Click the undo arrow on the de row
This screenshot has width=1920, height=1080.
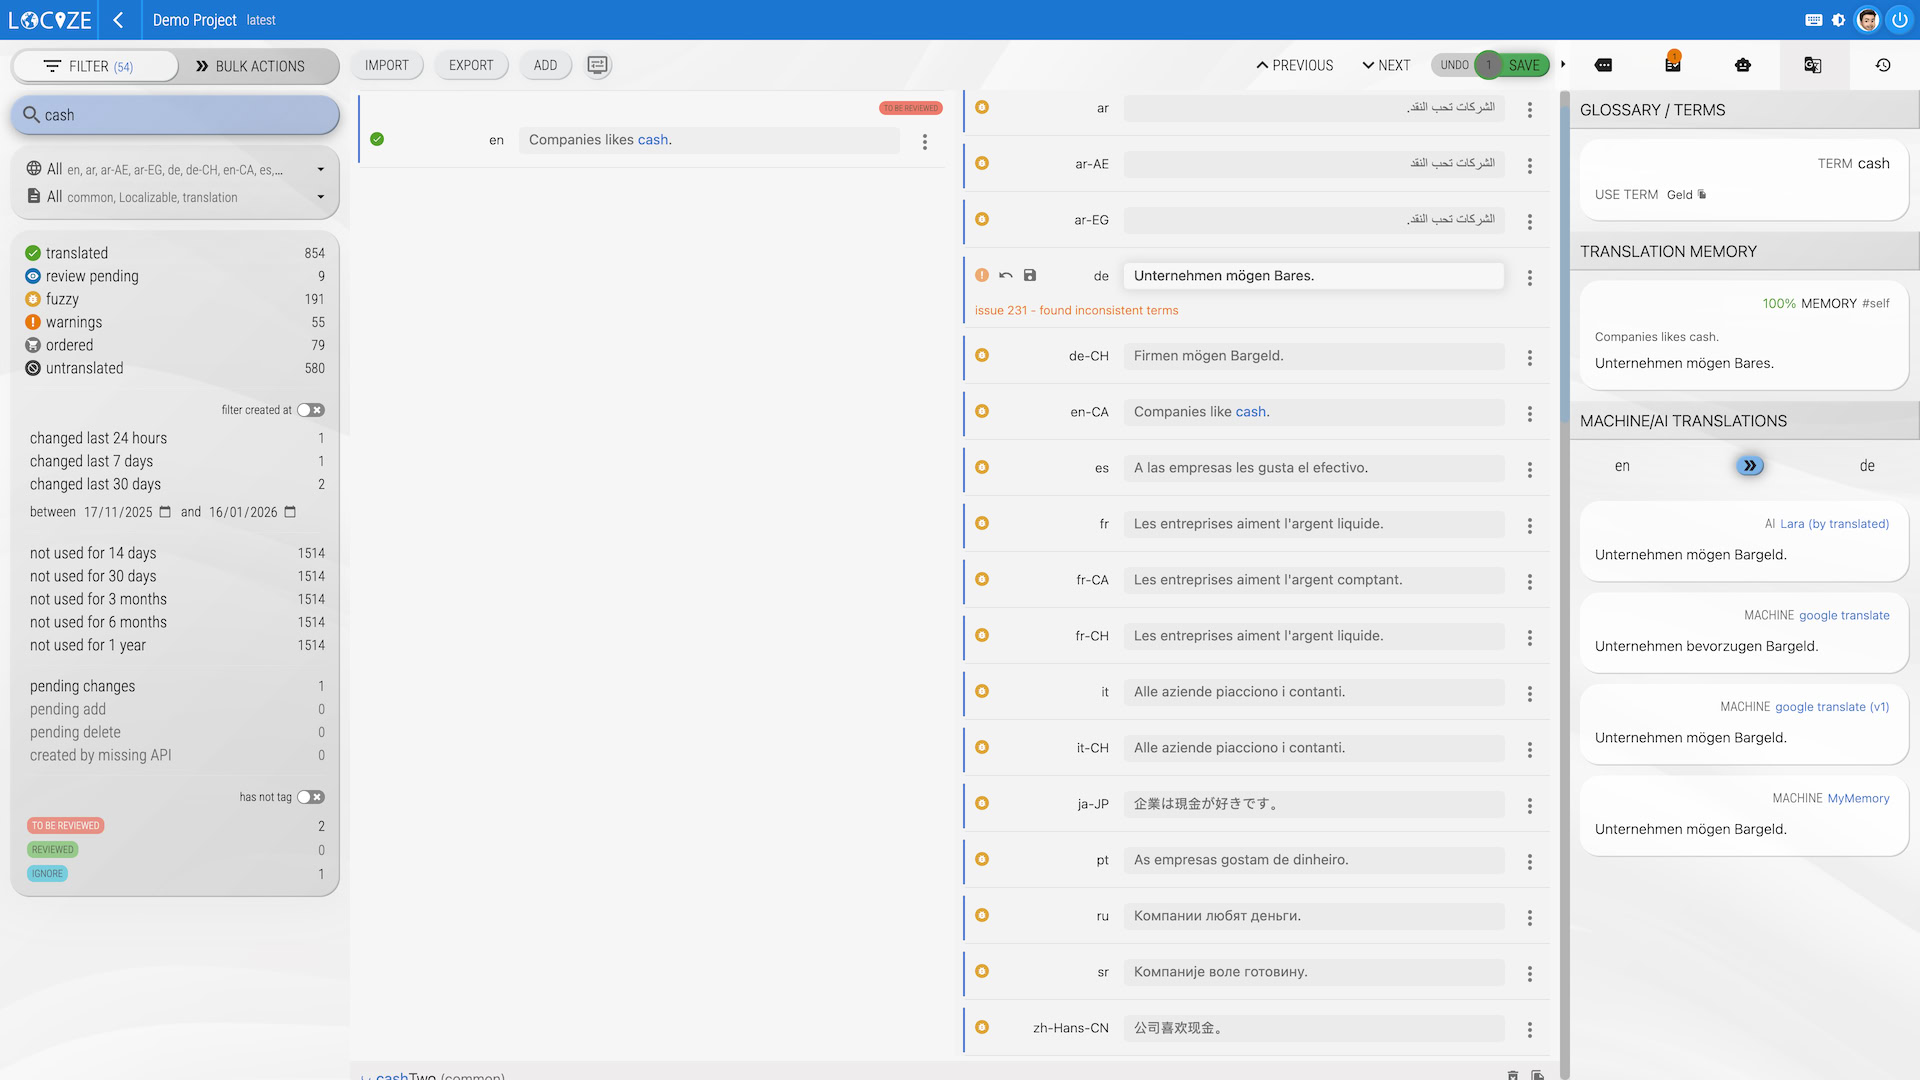[x=1006, y=275]
